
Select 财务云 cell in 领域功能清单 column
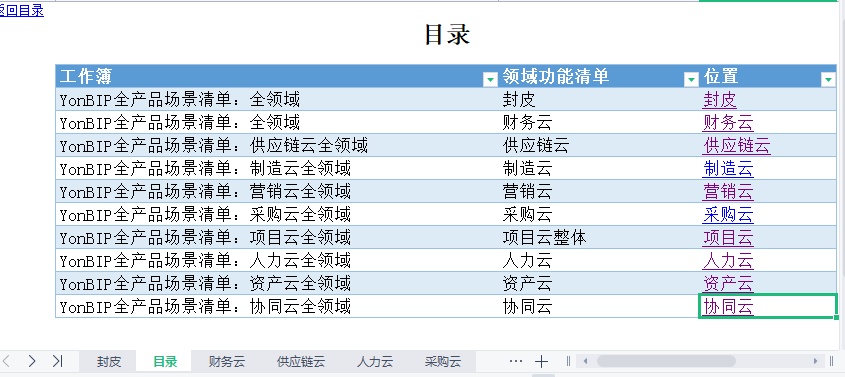(599, 123)
